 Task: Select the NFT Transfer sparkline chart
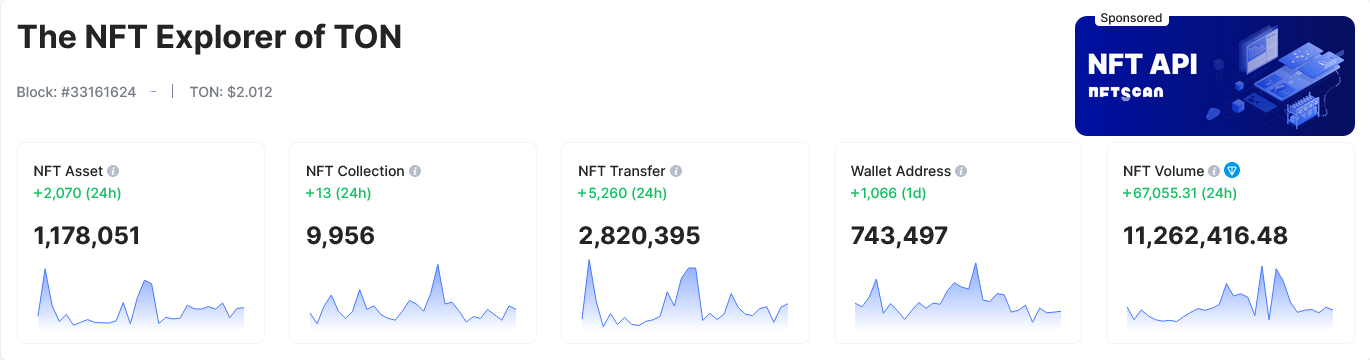pyautogui.click(x=685, y=293)
